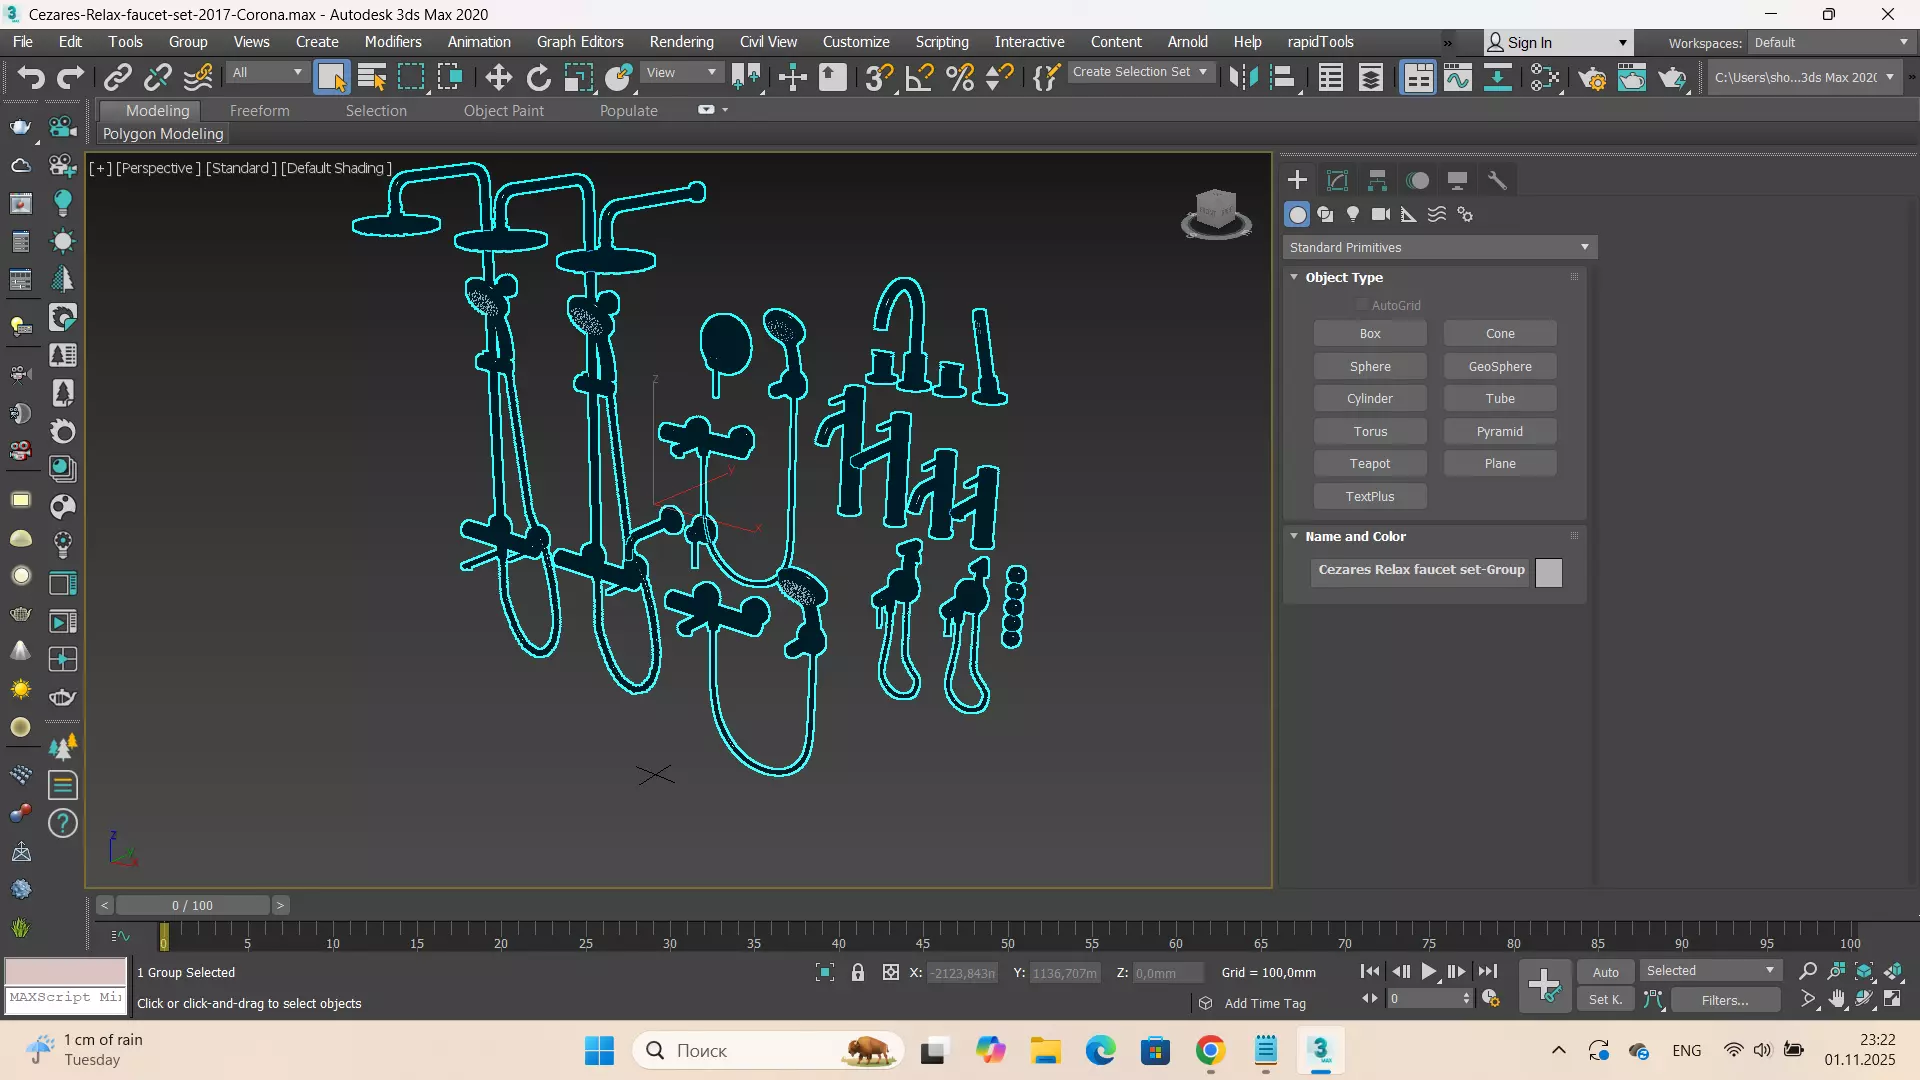Open the Rendering menu

[x=681, y=42]
